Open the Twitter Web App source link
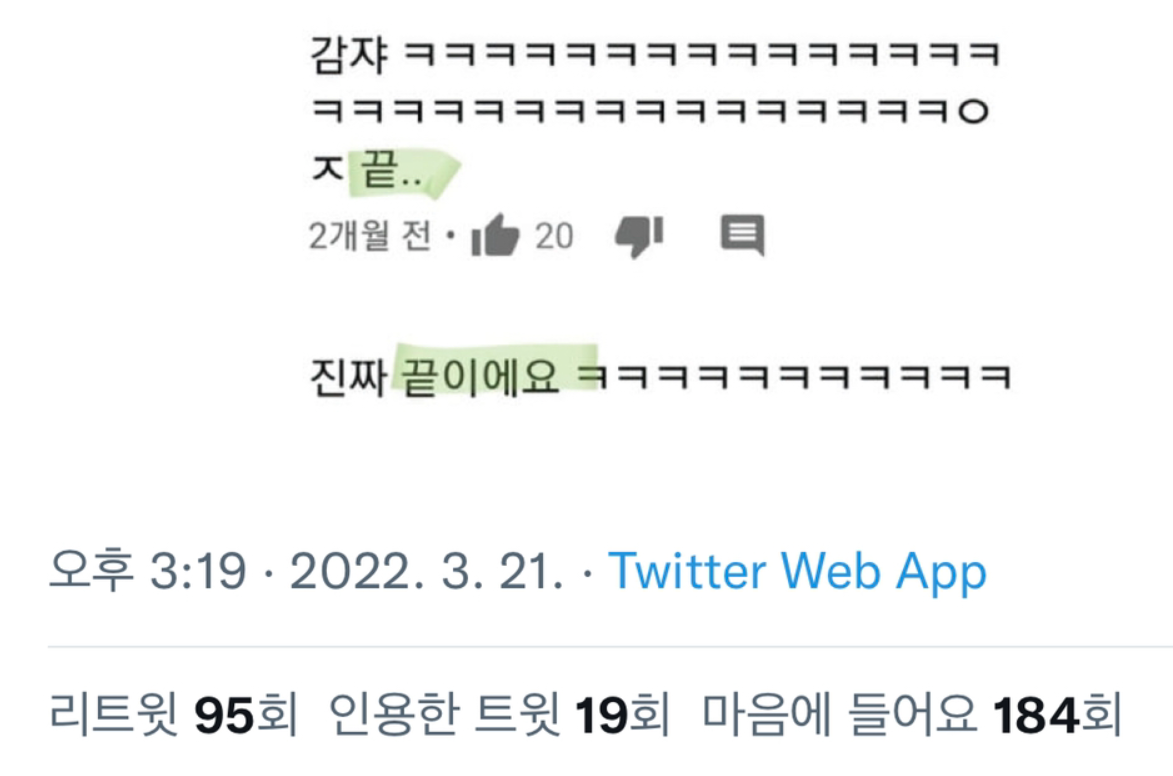Screen dimensions: 1173x776 click(x=797, y=572)
